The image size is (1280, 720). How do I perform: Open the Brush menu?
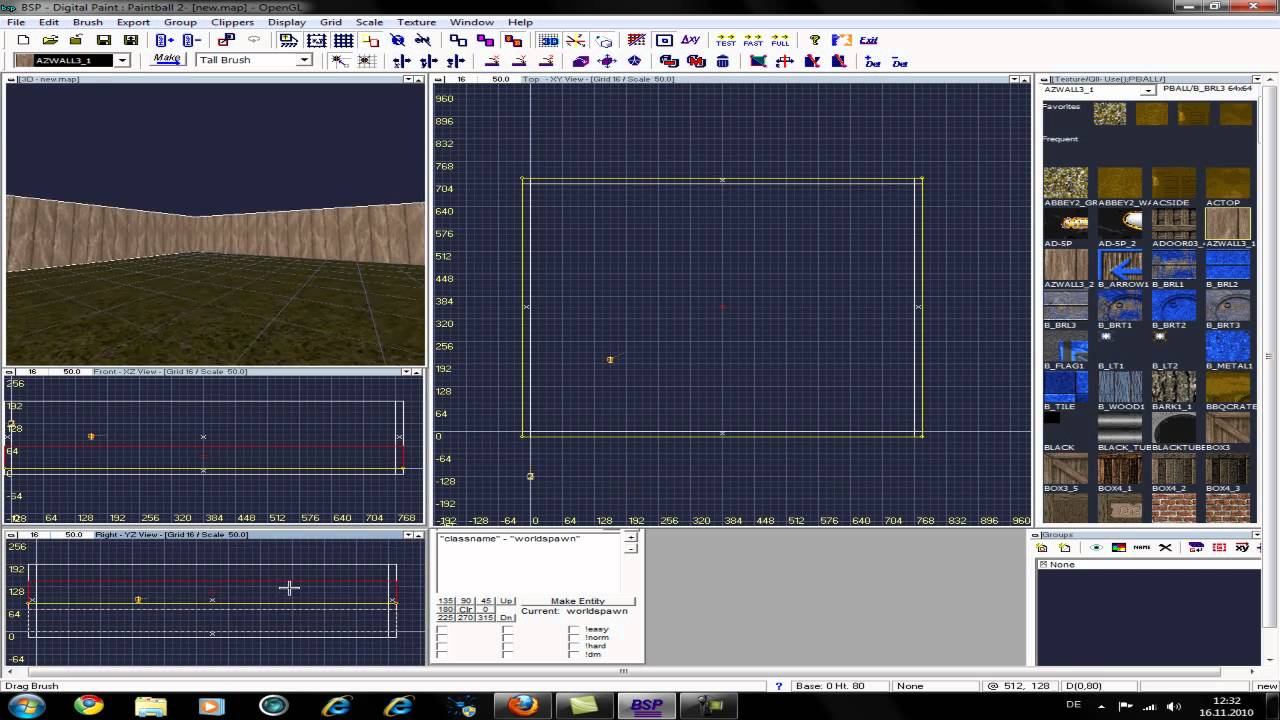coord(87,22)
